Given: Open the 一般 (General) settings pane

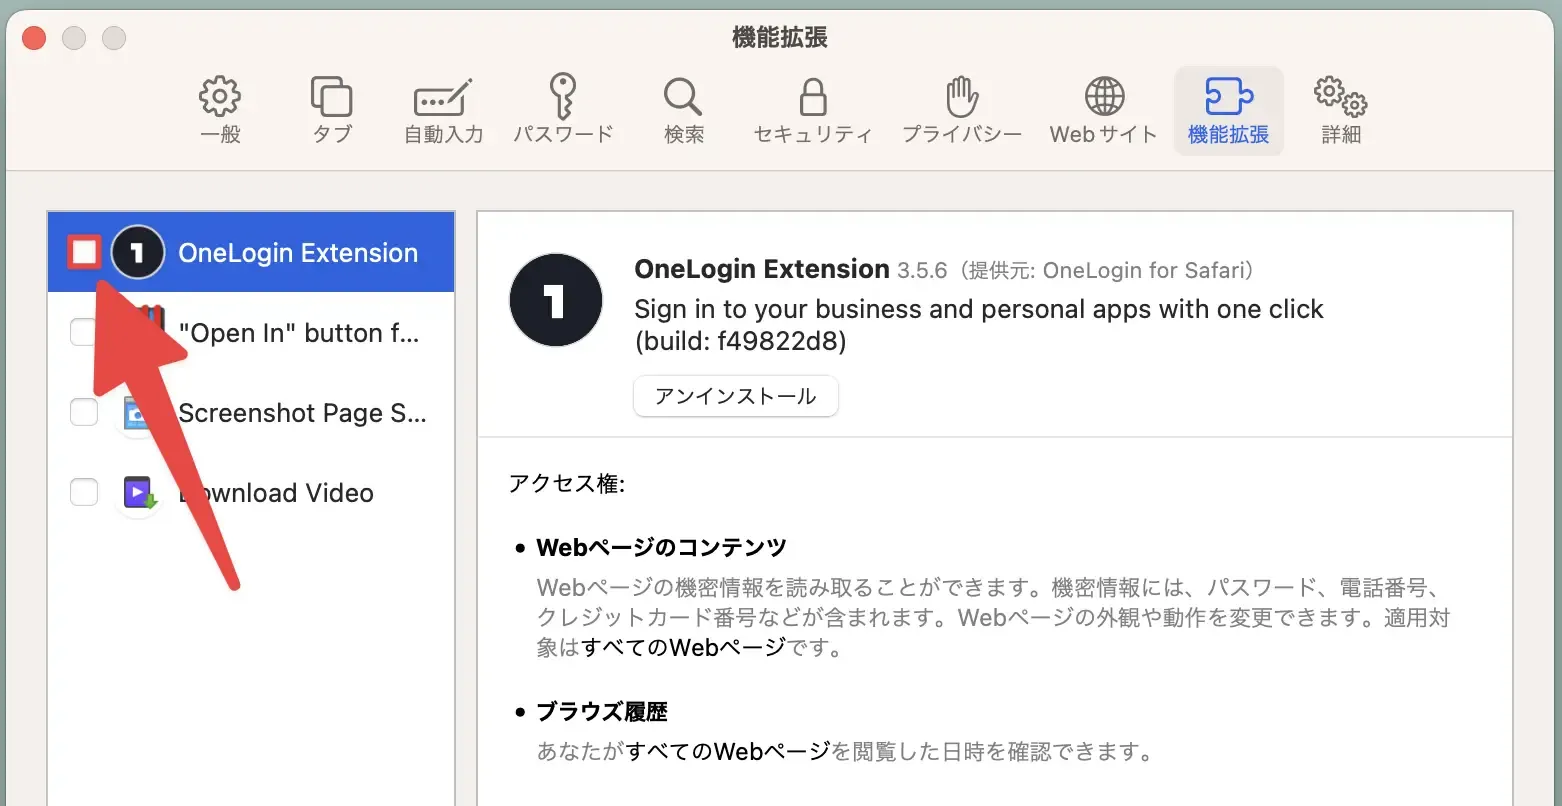Looking at the screenshot, I should [220, 110].
